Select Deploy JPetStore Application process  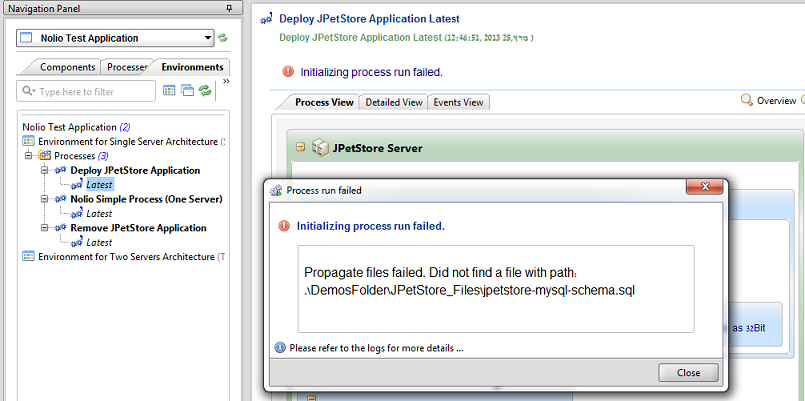136,170
